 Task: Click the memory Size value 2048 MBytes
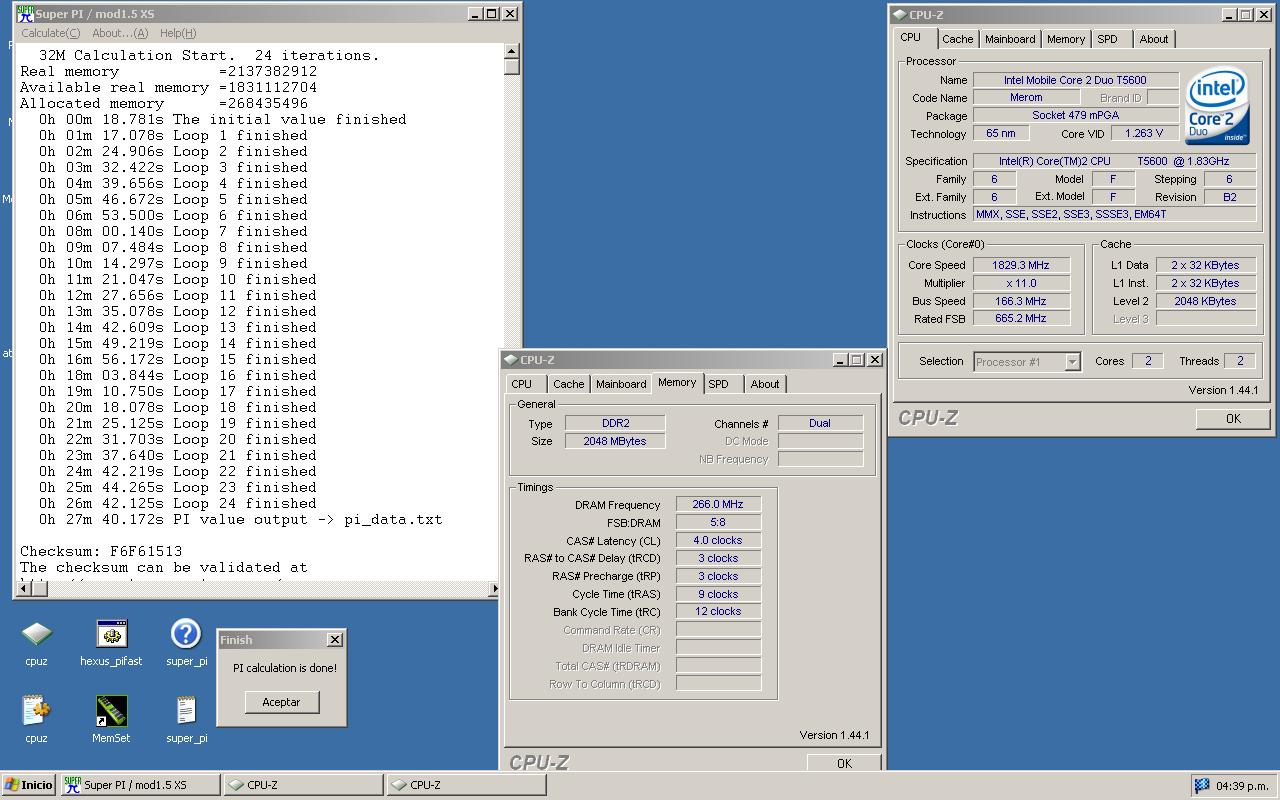(615, 441)
